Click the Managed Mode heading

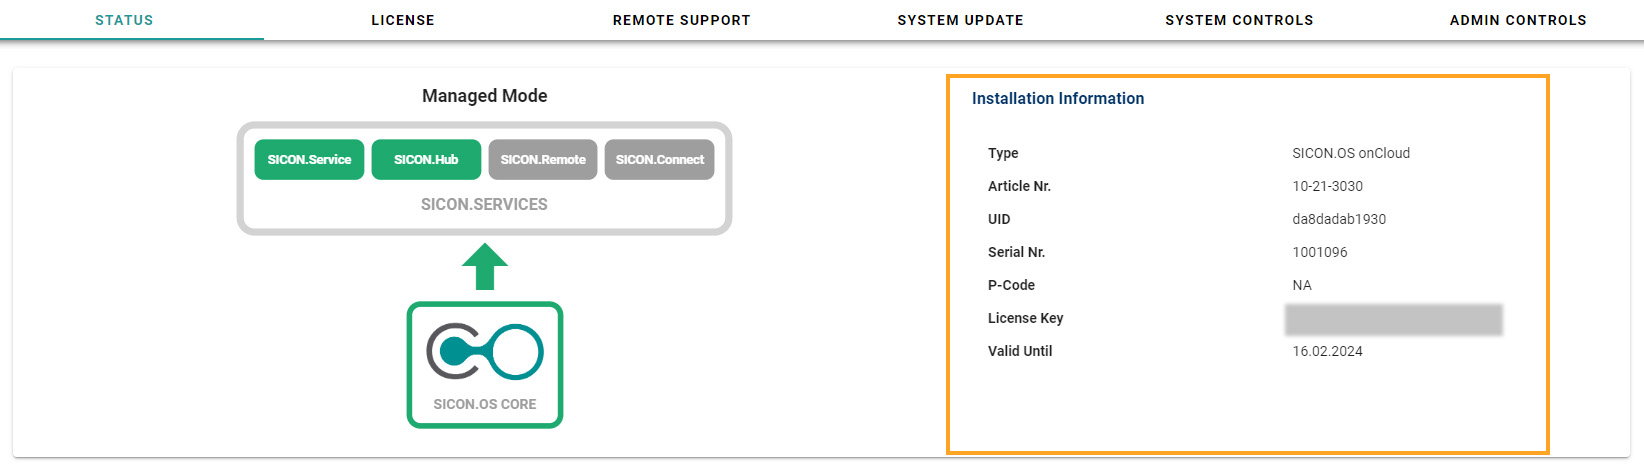coord(484,96)
